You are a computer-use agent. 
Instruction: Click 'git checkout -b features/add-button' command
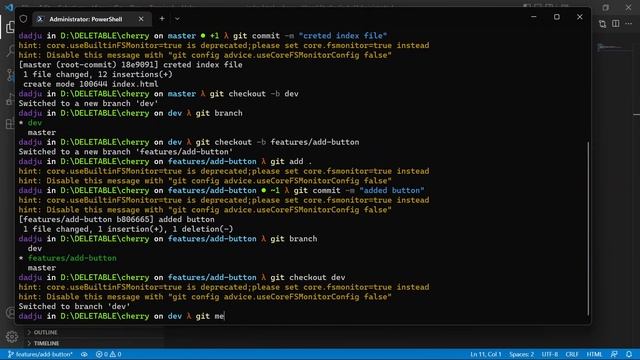click(x=278, y=142)
